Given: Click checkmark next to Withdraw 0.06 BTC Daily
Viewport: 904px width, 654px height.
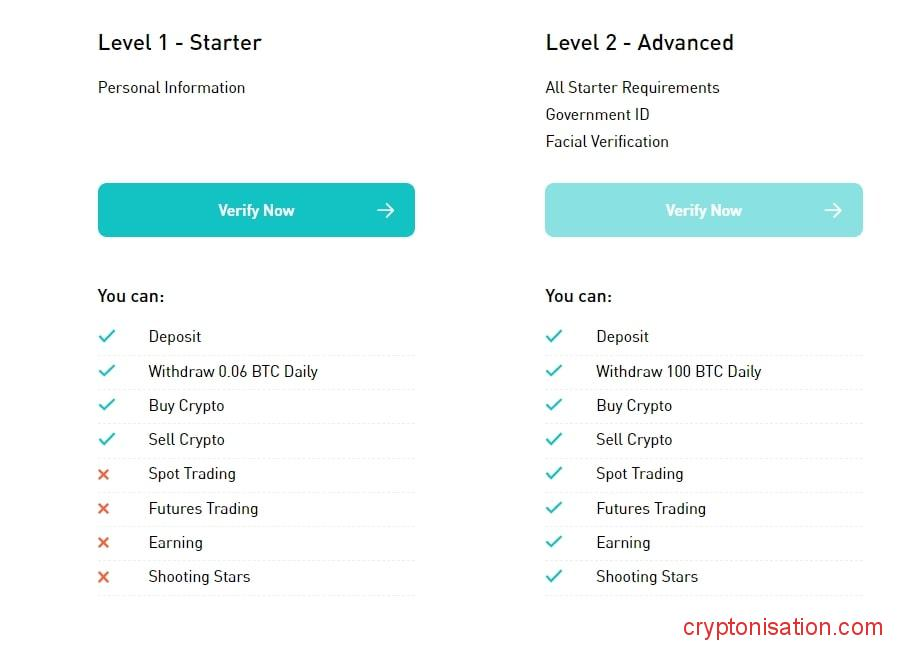Looking at the screenshot, I should pyautogui.click(x=107, y=371).
